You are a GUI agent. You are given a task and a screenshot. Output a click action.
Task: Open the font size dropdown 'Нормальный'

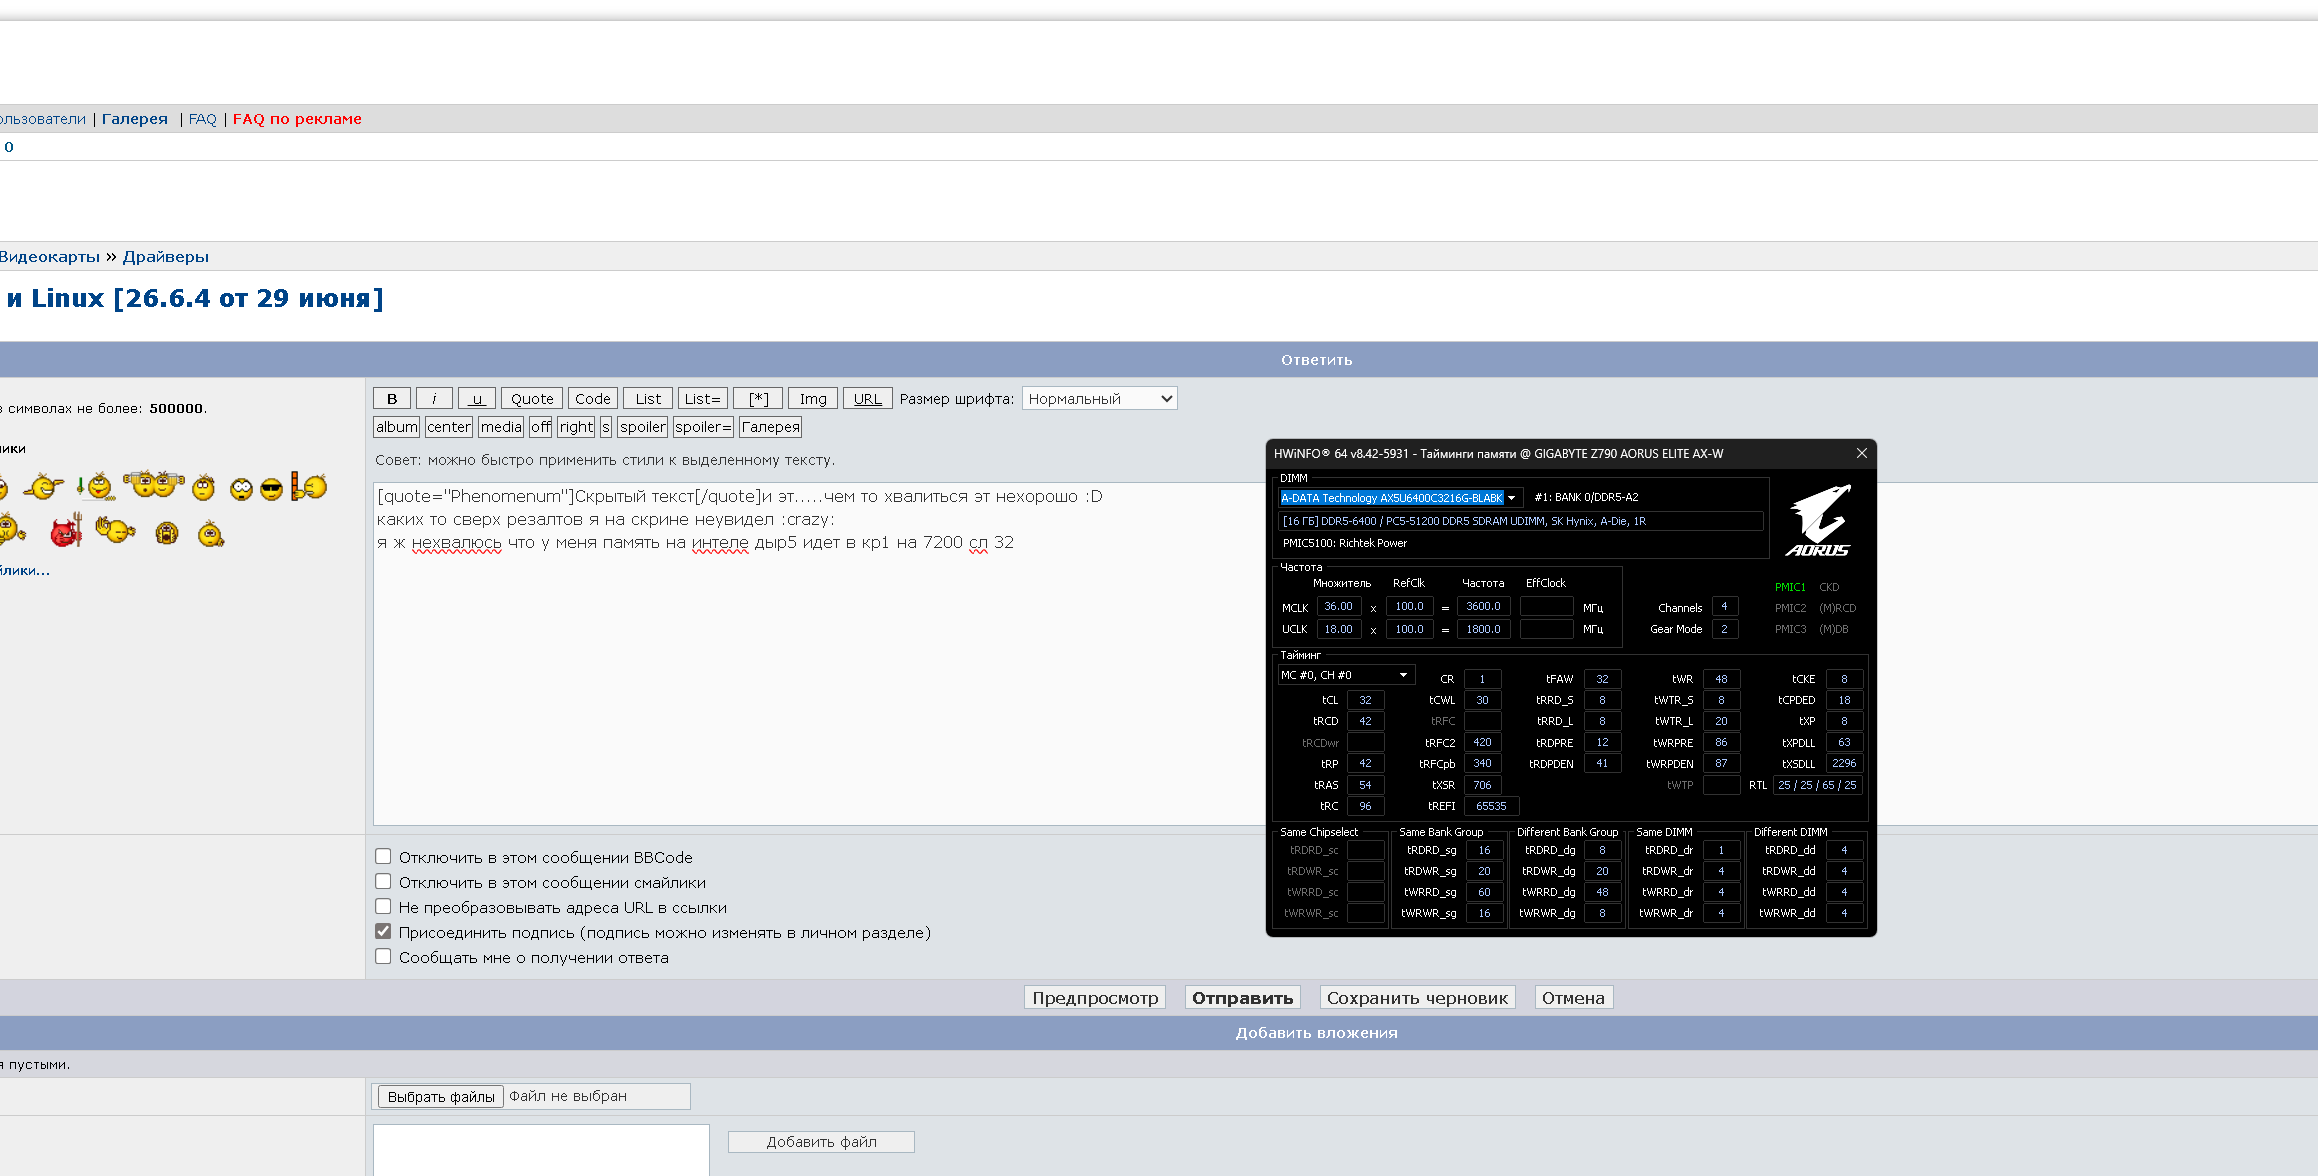pyautogui.click(x=1099, y=398)
